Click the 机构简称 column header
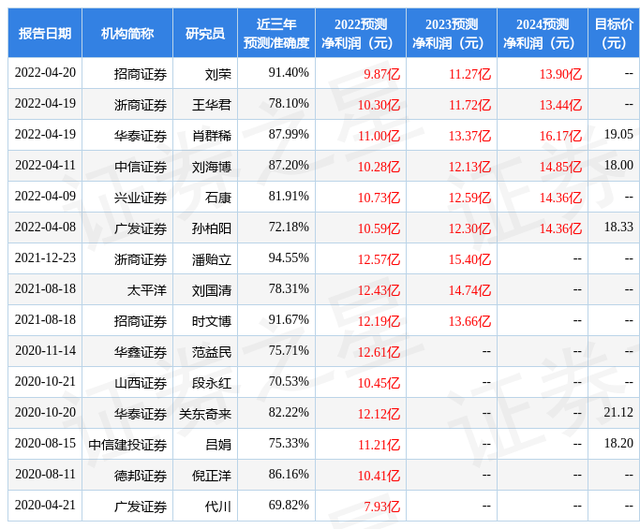The image size is (640, 529). point(127,33)
